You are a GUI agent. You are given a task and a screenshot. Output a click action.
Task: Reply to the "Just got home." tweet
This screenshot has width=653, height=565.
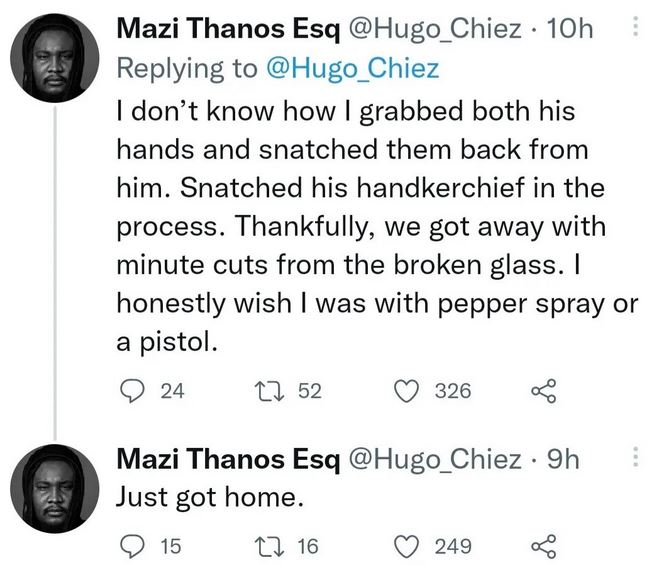[132, 545]
